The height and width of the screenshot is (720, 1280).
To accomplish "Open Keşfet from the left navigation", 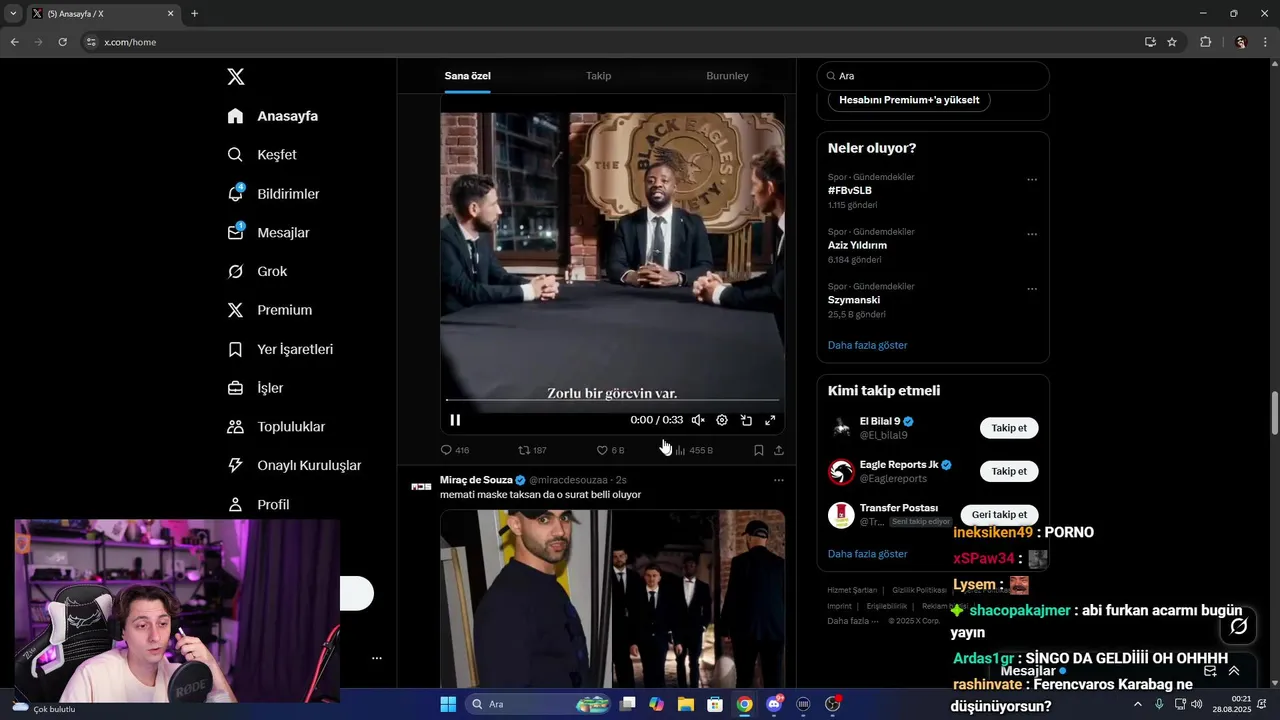I will tap(262, 155).
